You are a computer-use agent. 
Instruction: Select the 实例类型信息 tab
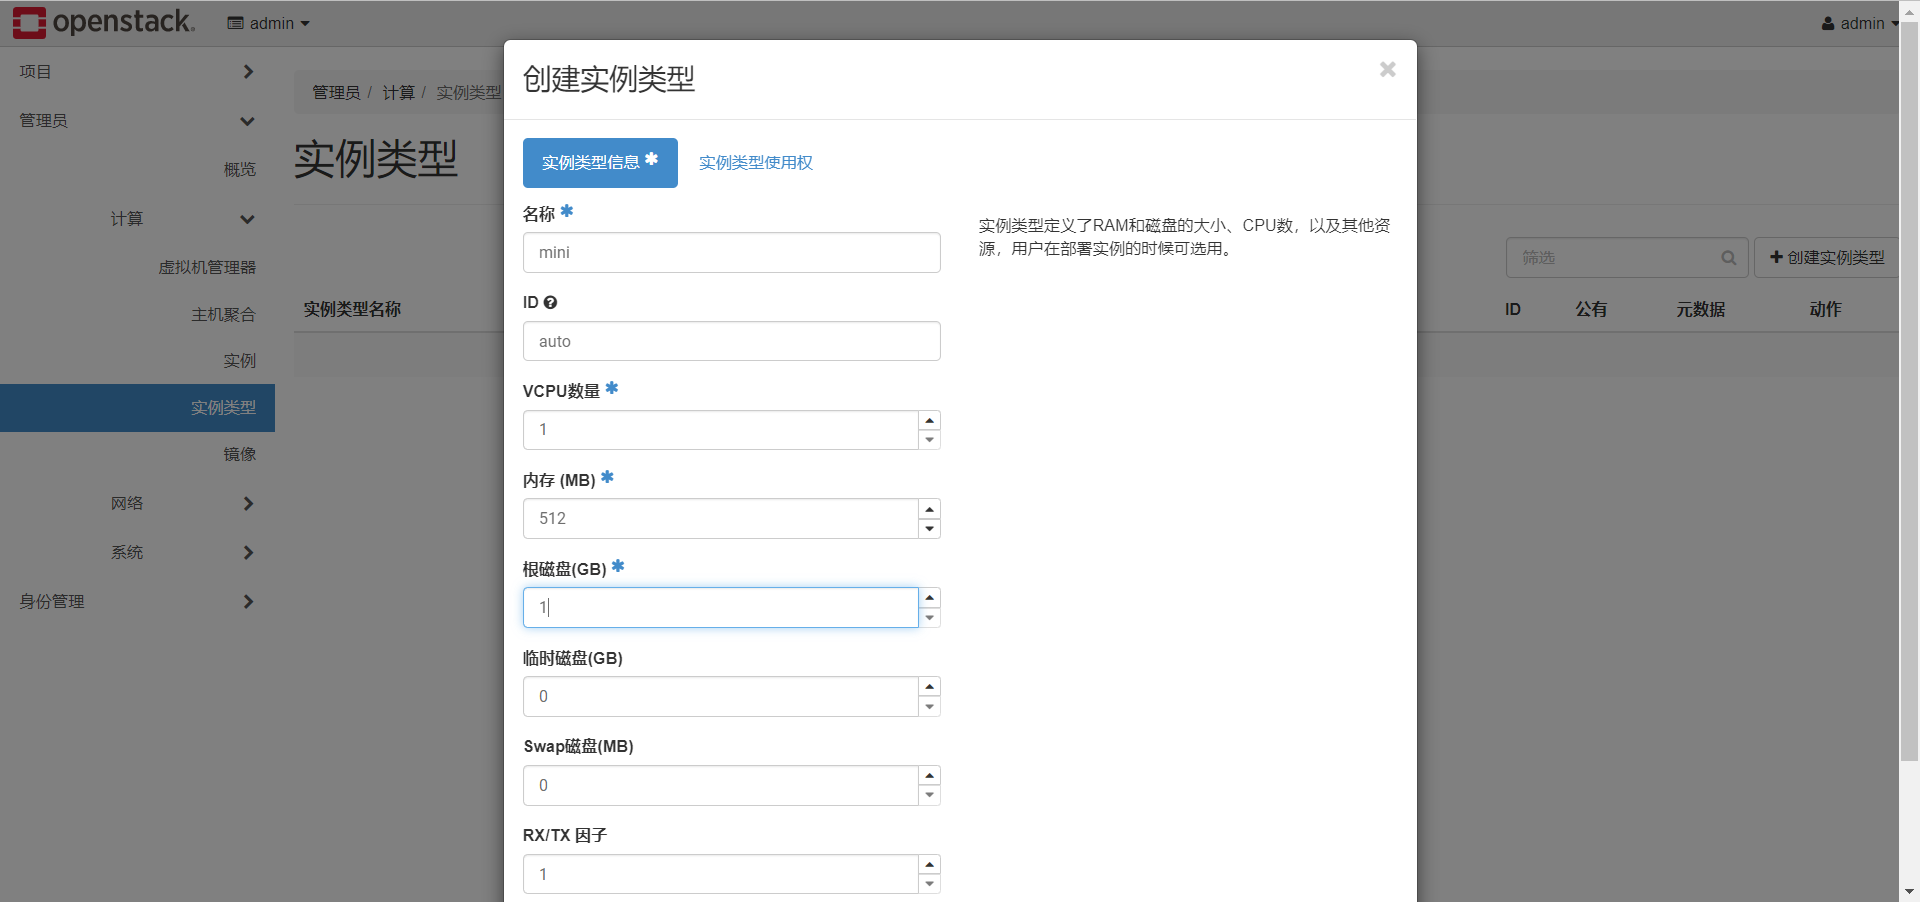point(600,162)
